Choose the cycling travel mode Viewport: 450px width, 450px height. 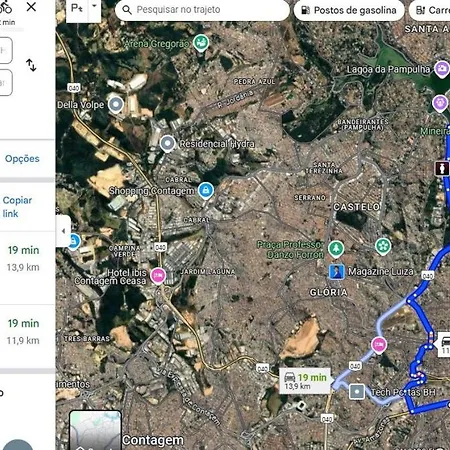coord(6,7)
